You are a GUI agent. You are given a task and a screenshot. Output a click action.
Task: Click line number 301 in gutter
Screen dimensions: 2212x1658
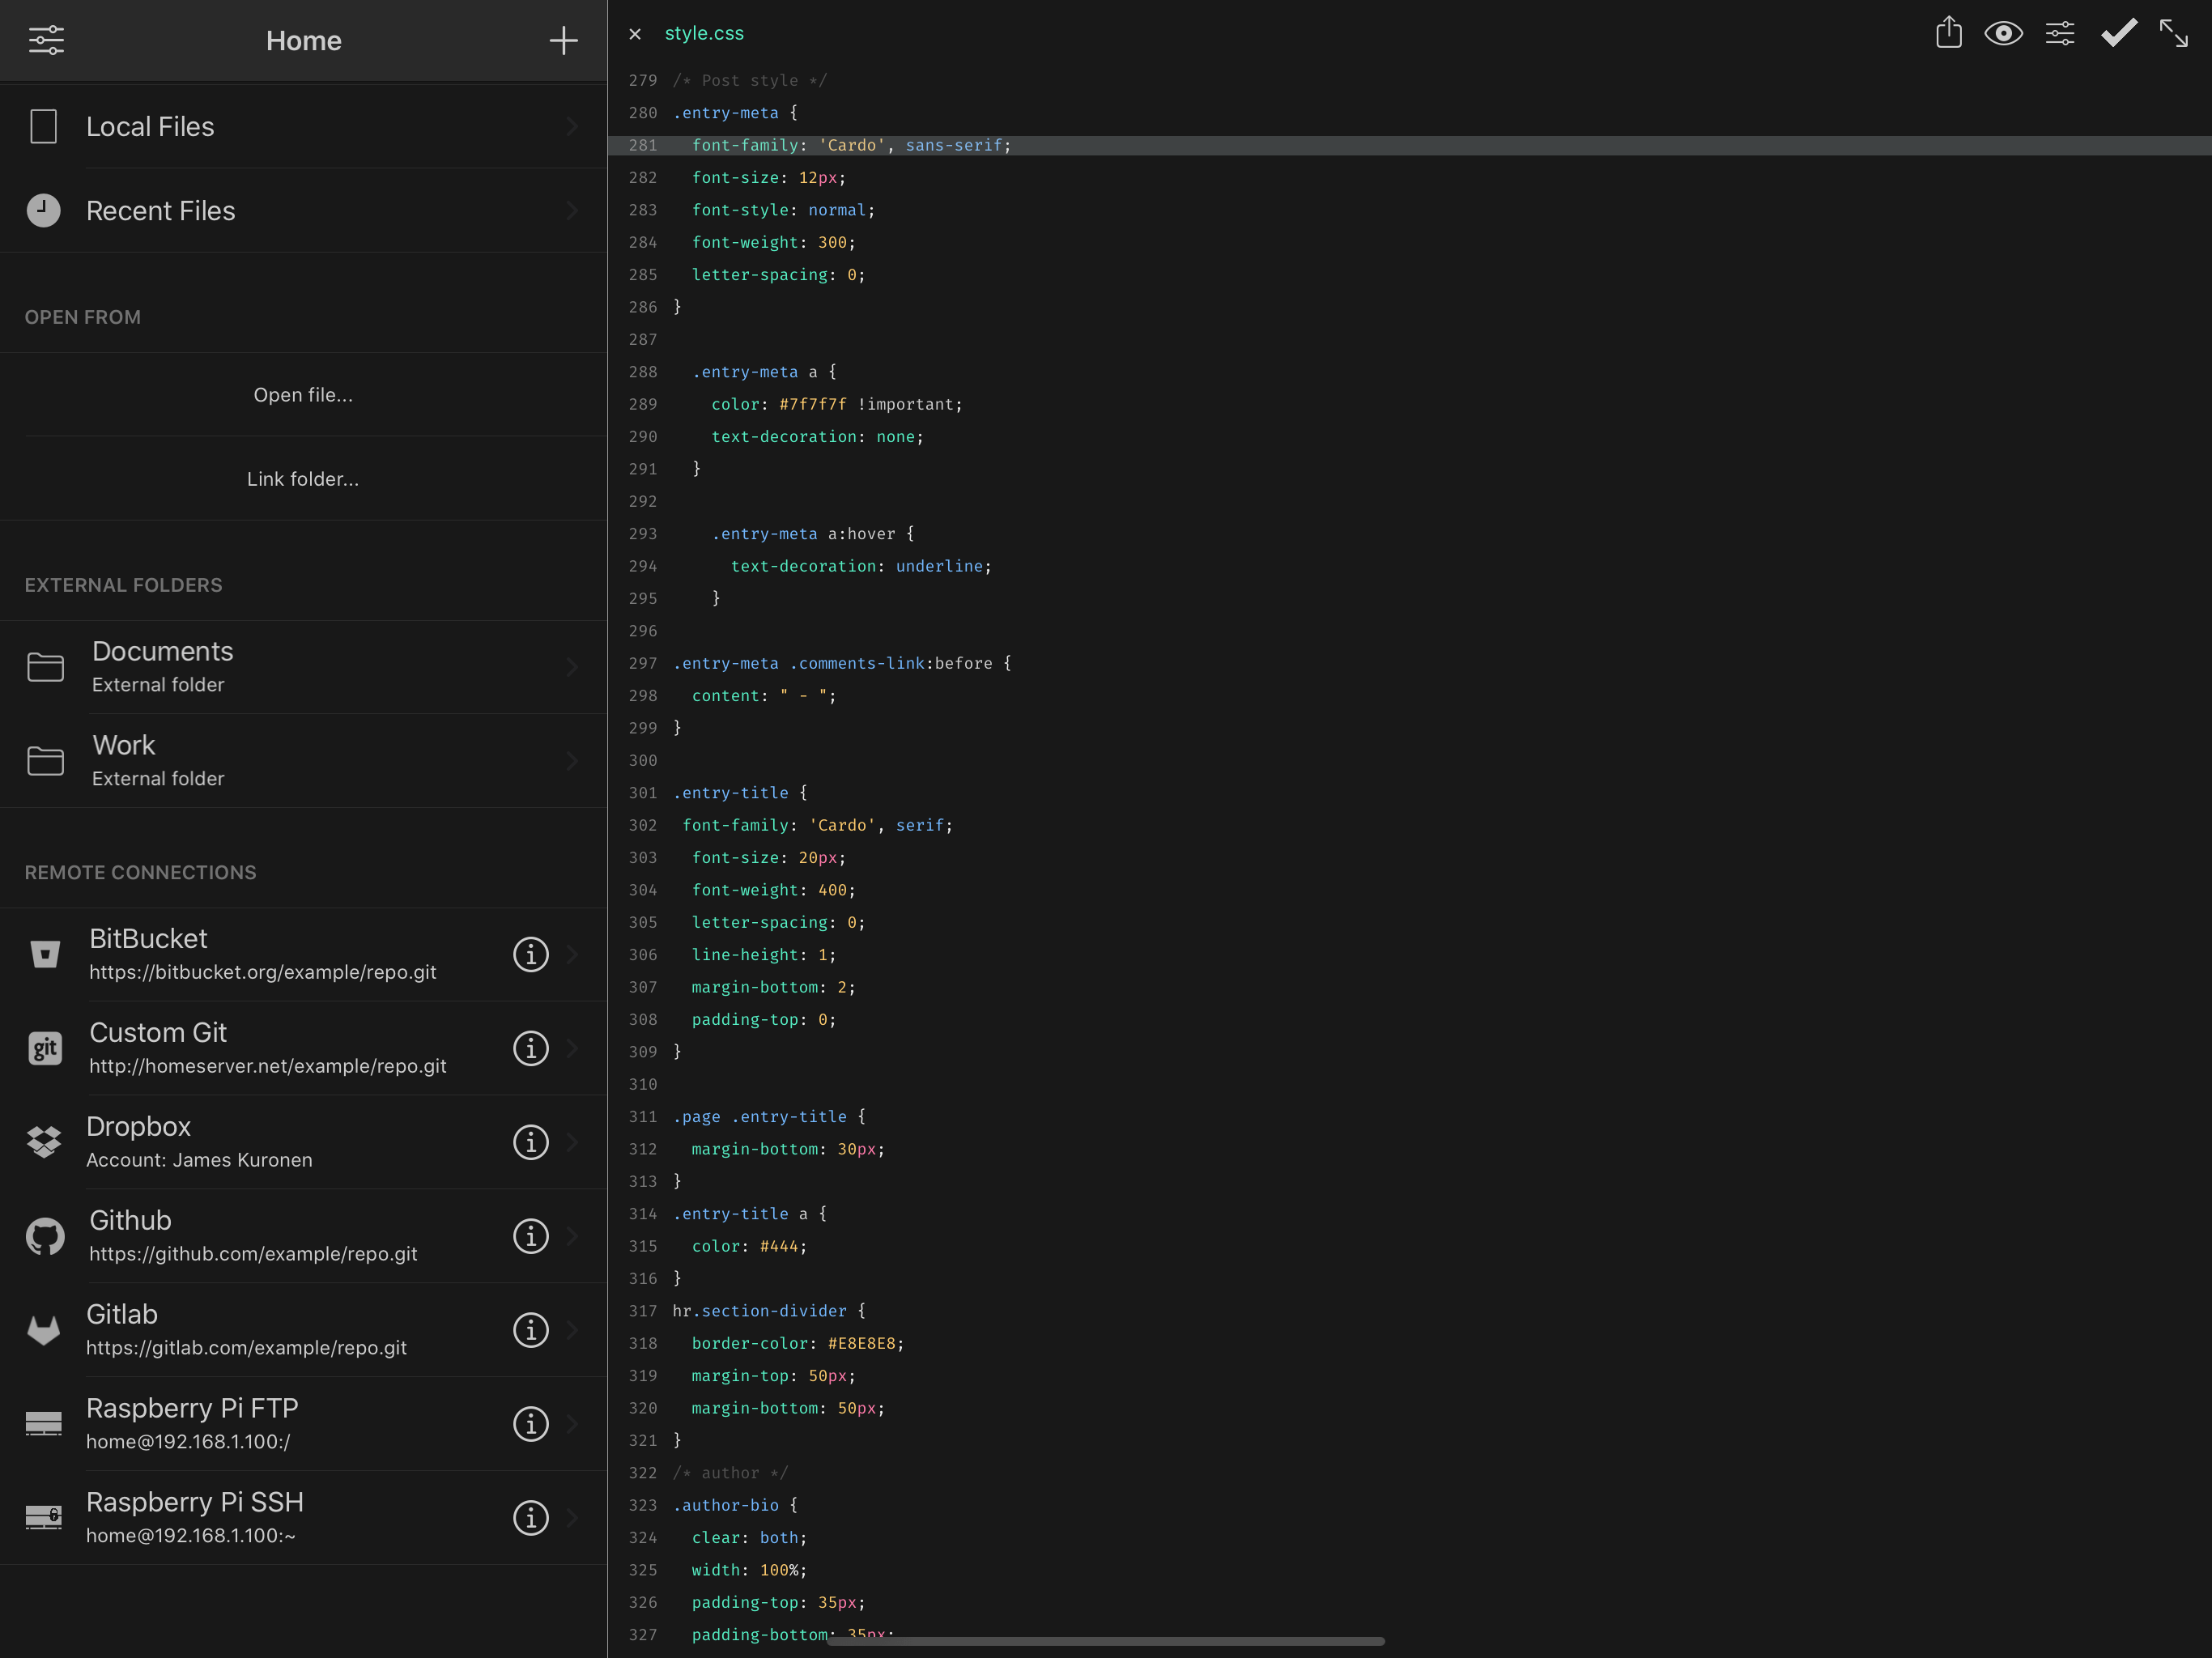(643, 793)
